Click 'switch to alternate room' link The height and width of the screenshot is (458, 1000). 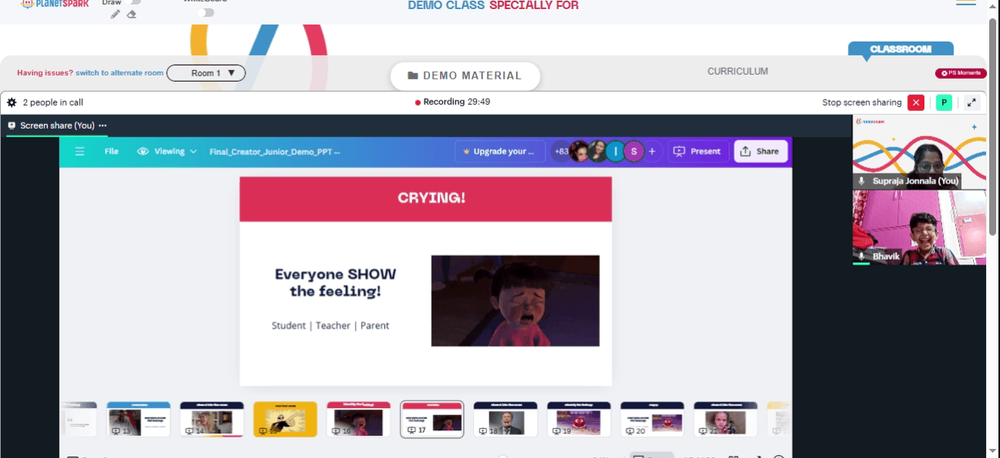[119, 73]
